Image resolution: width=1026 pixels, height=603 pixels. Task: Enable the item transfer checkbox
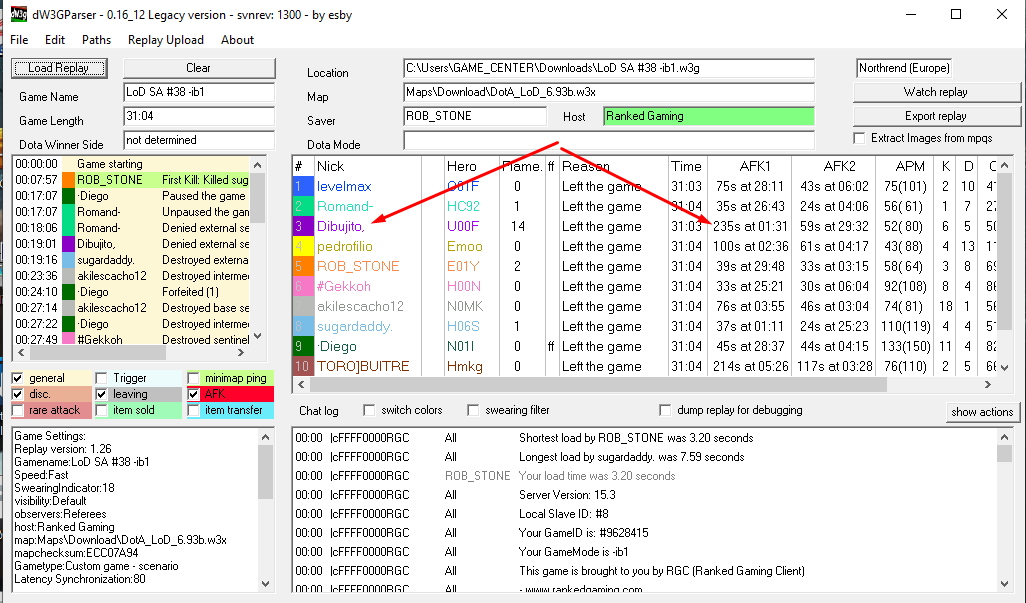[x=193, y=410]
